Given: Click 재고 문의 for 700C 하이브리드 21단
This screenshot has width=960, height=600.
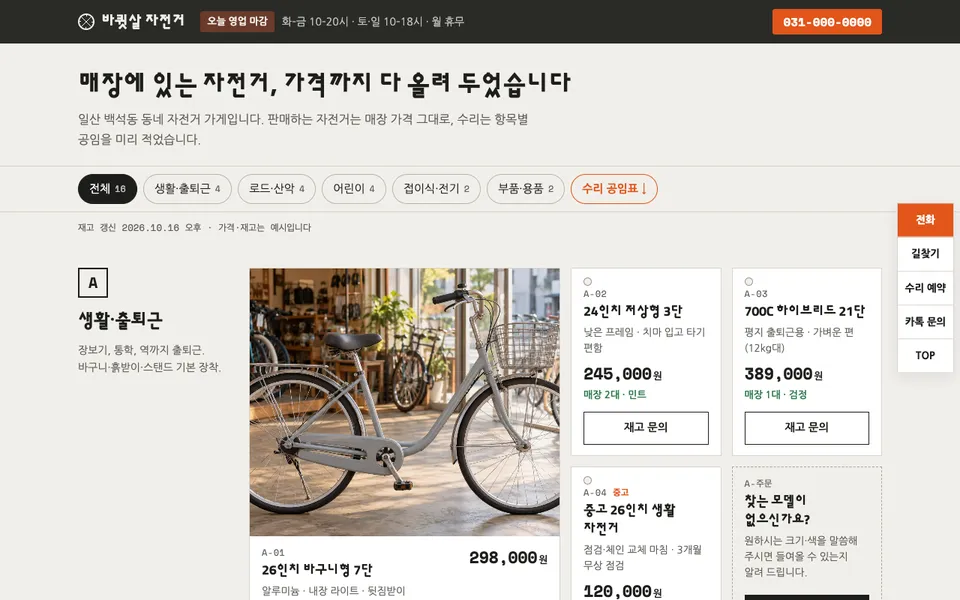Looking at the screenshot, I should [807, 428].
